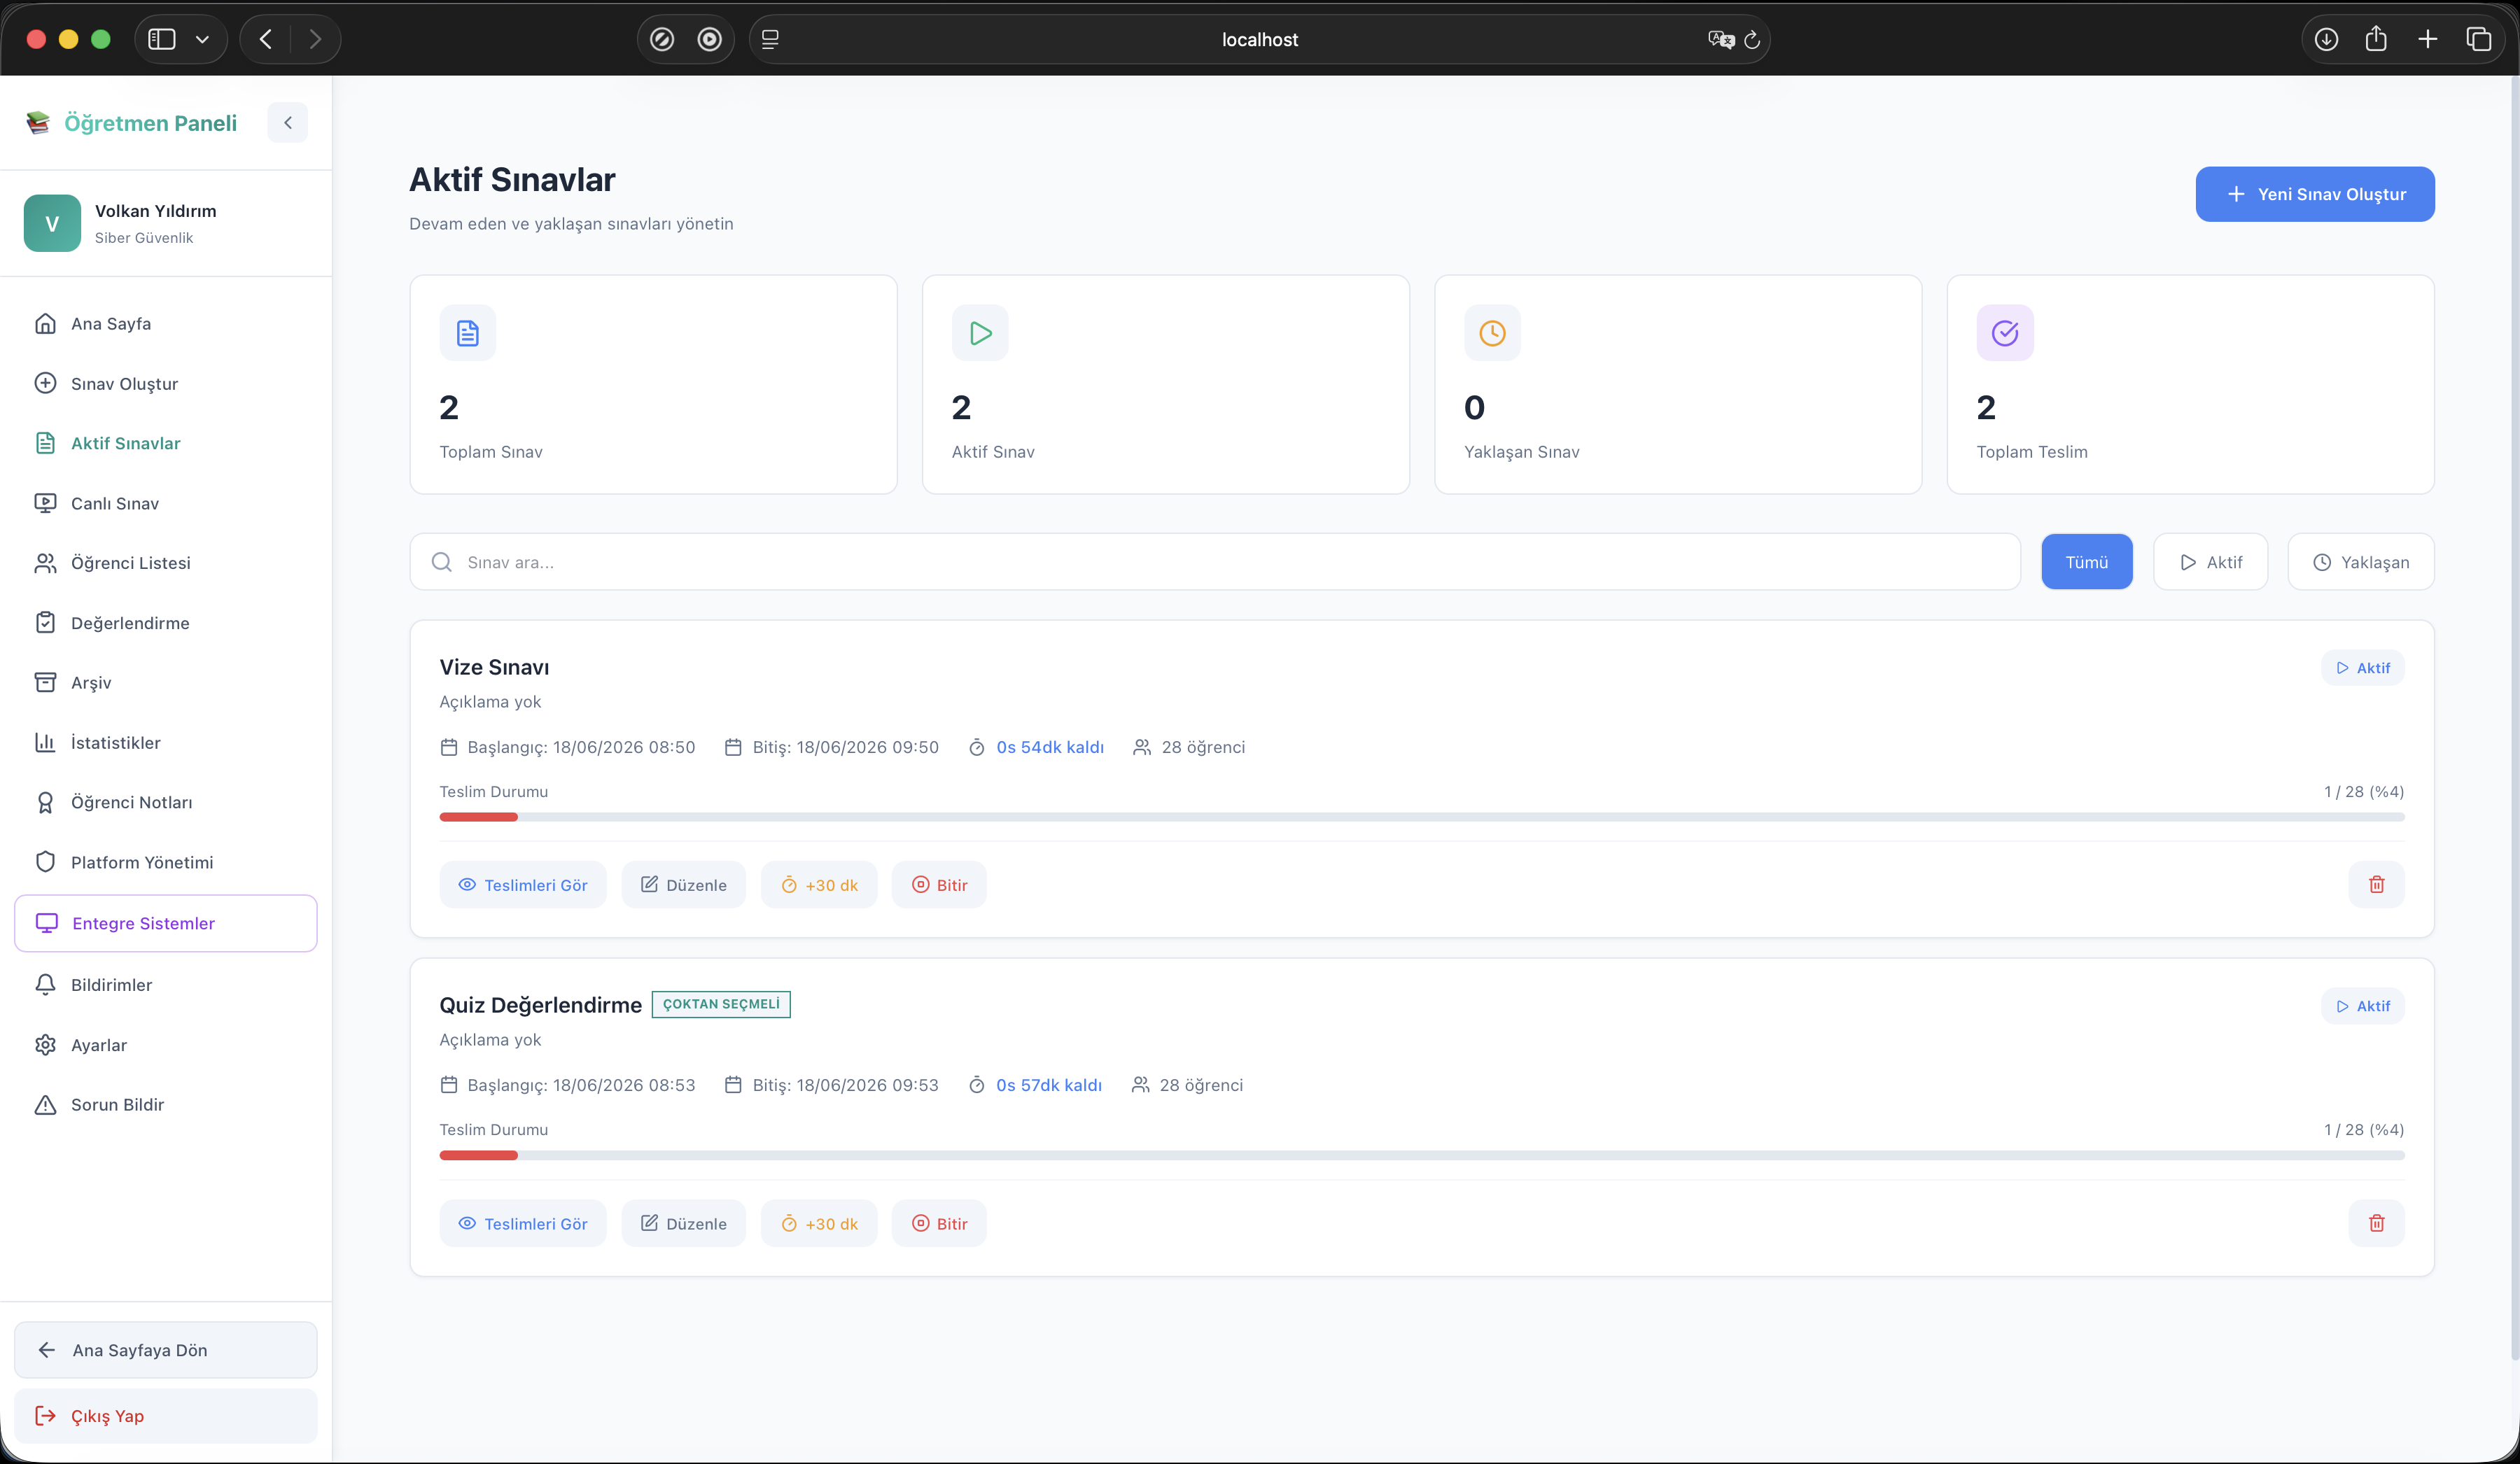Screen dimensions: 2520x1464
Task: Click the İstatistikler chart icon
Action: click(45, 742)
